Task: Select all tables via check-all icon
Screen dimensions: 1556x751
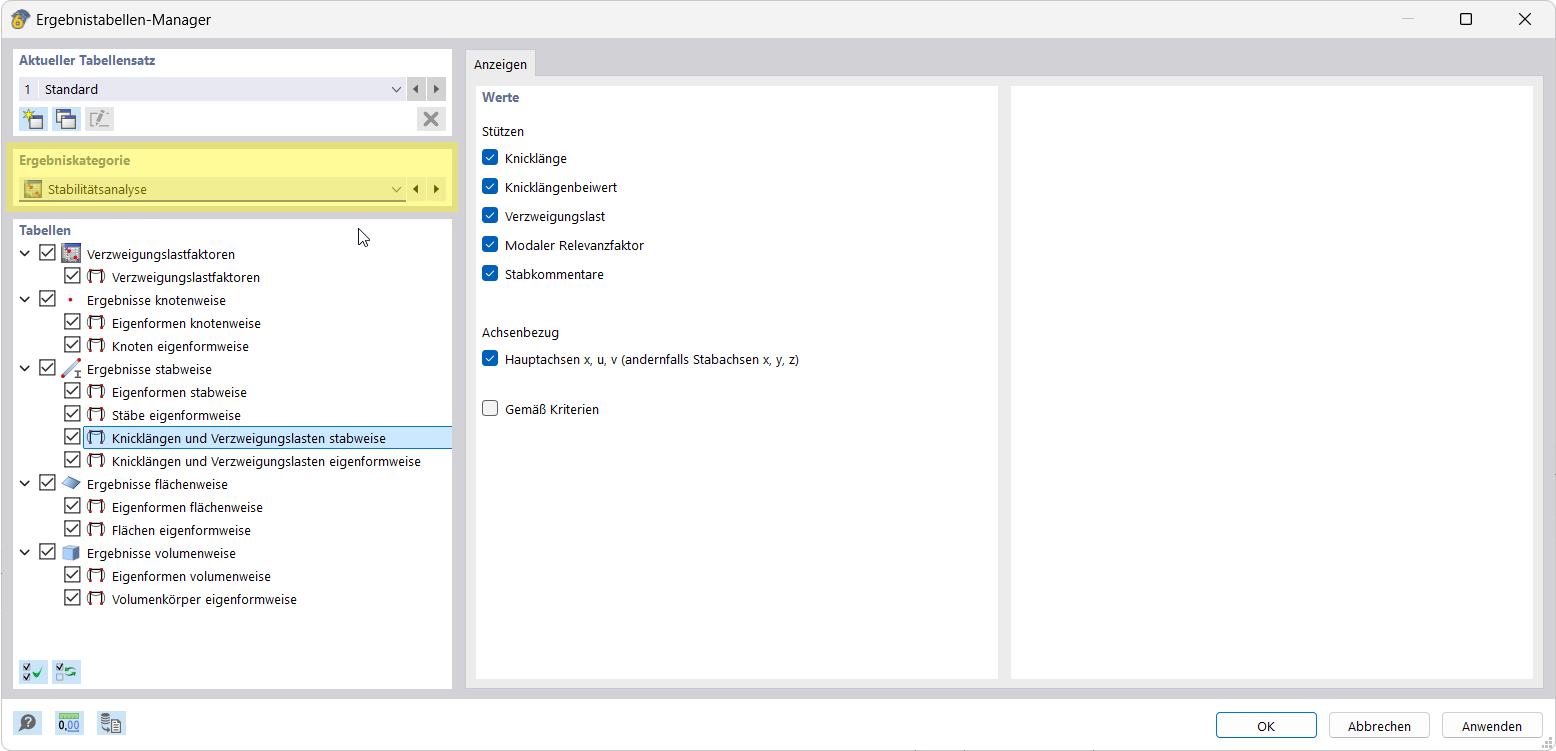Action: (x=31, y=671)
